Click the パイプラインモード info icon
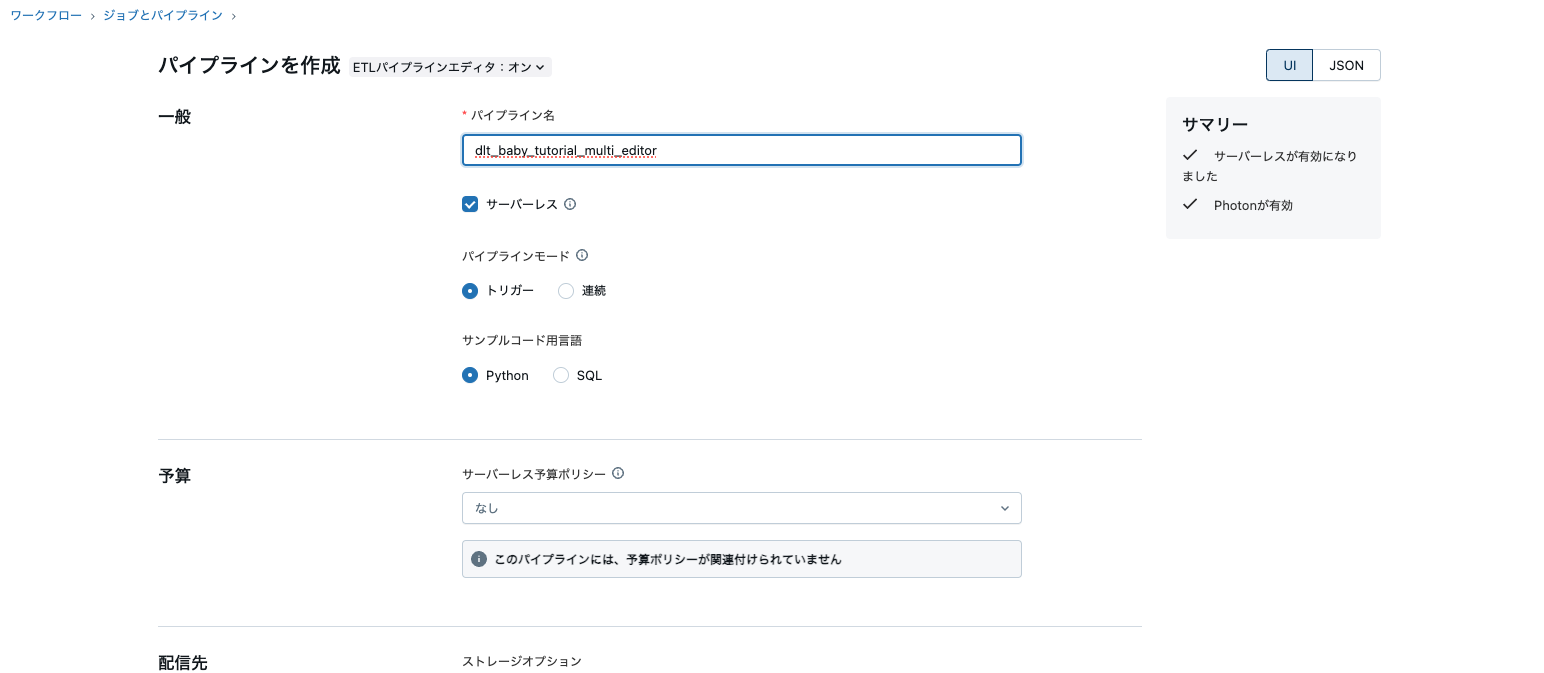 581,255
